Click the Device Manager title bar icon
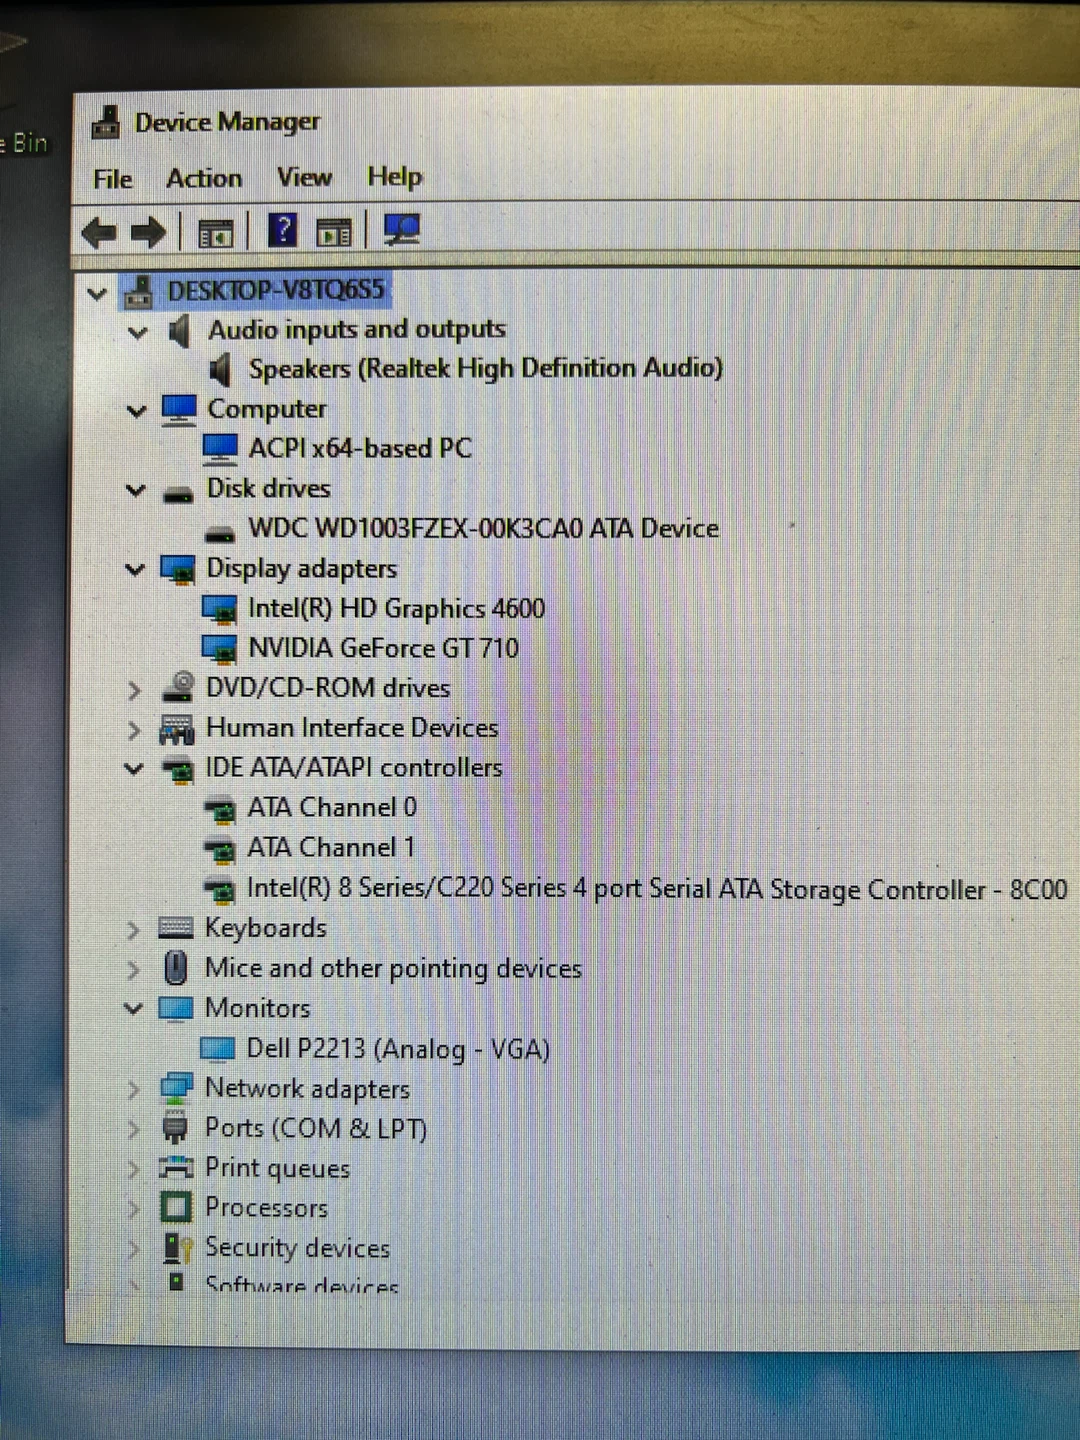Image resolution: width=1080 pixels, height=1440 pixels. [105, 123]
